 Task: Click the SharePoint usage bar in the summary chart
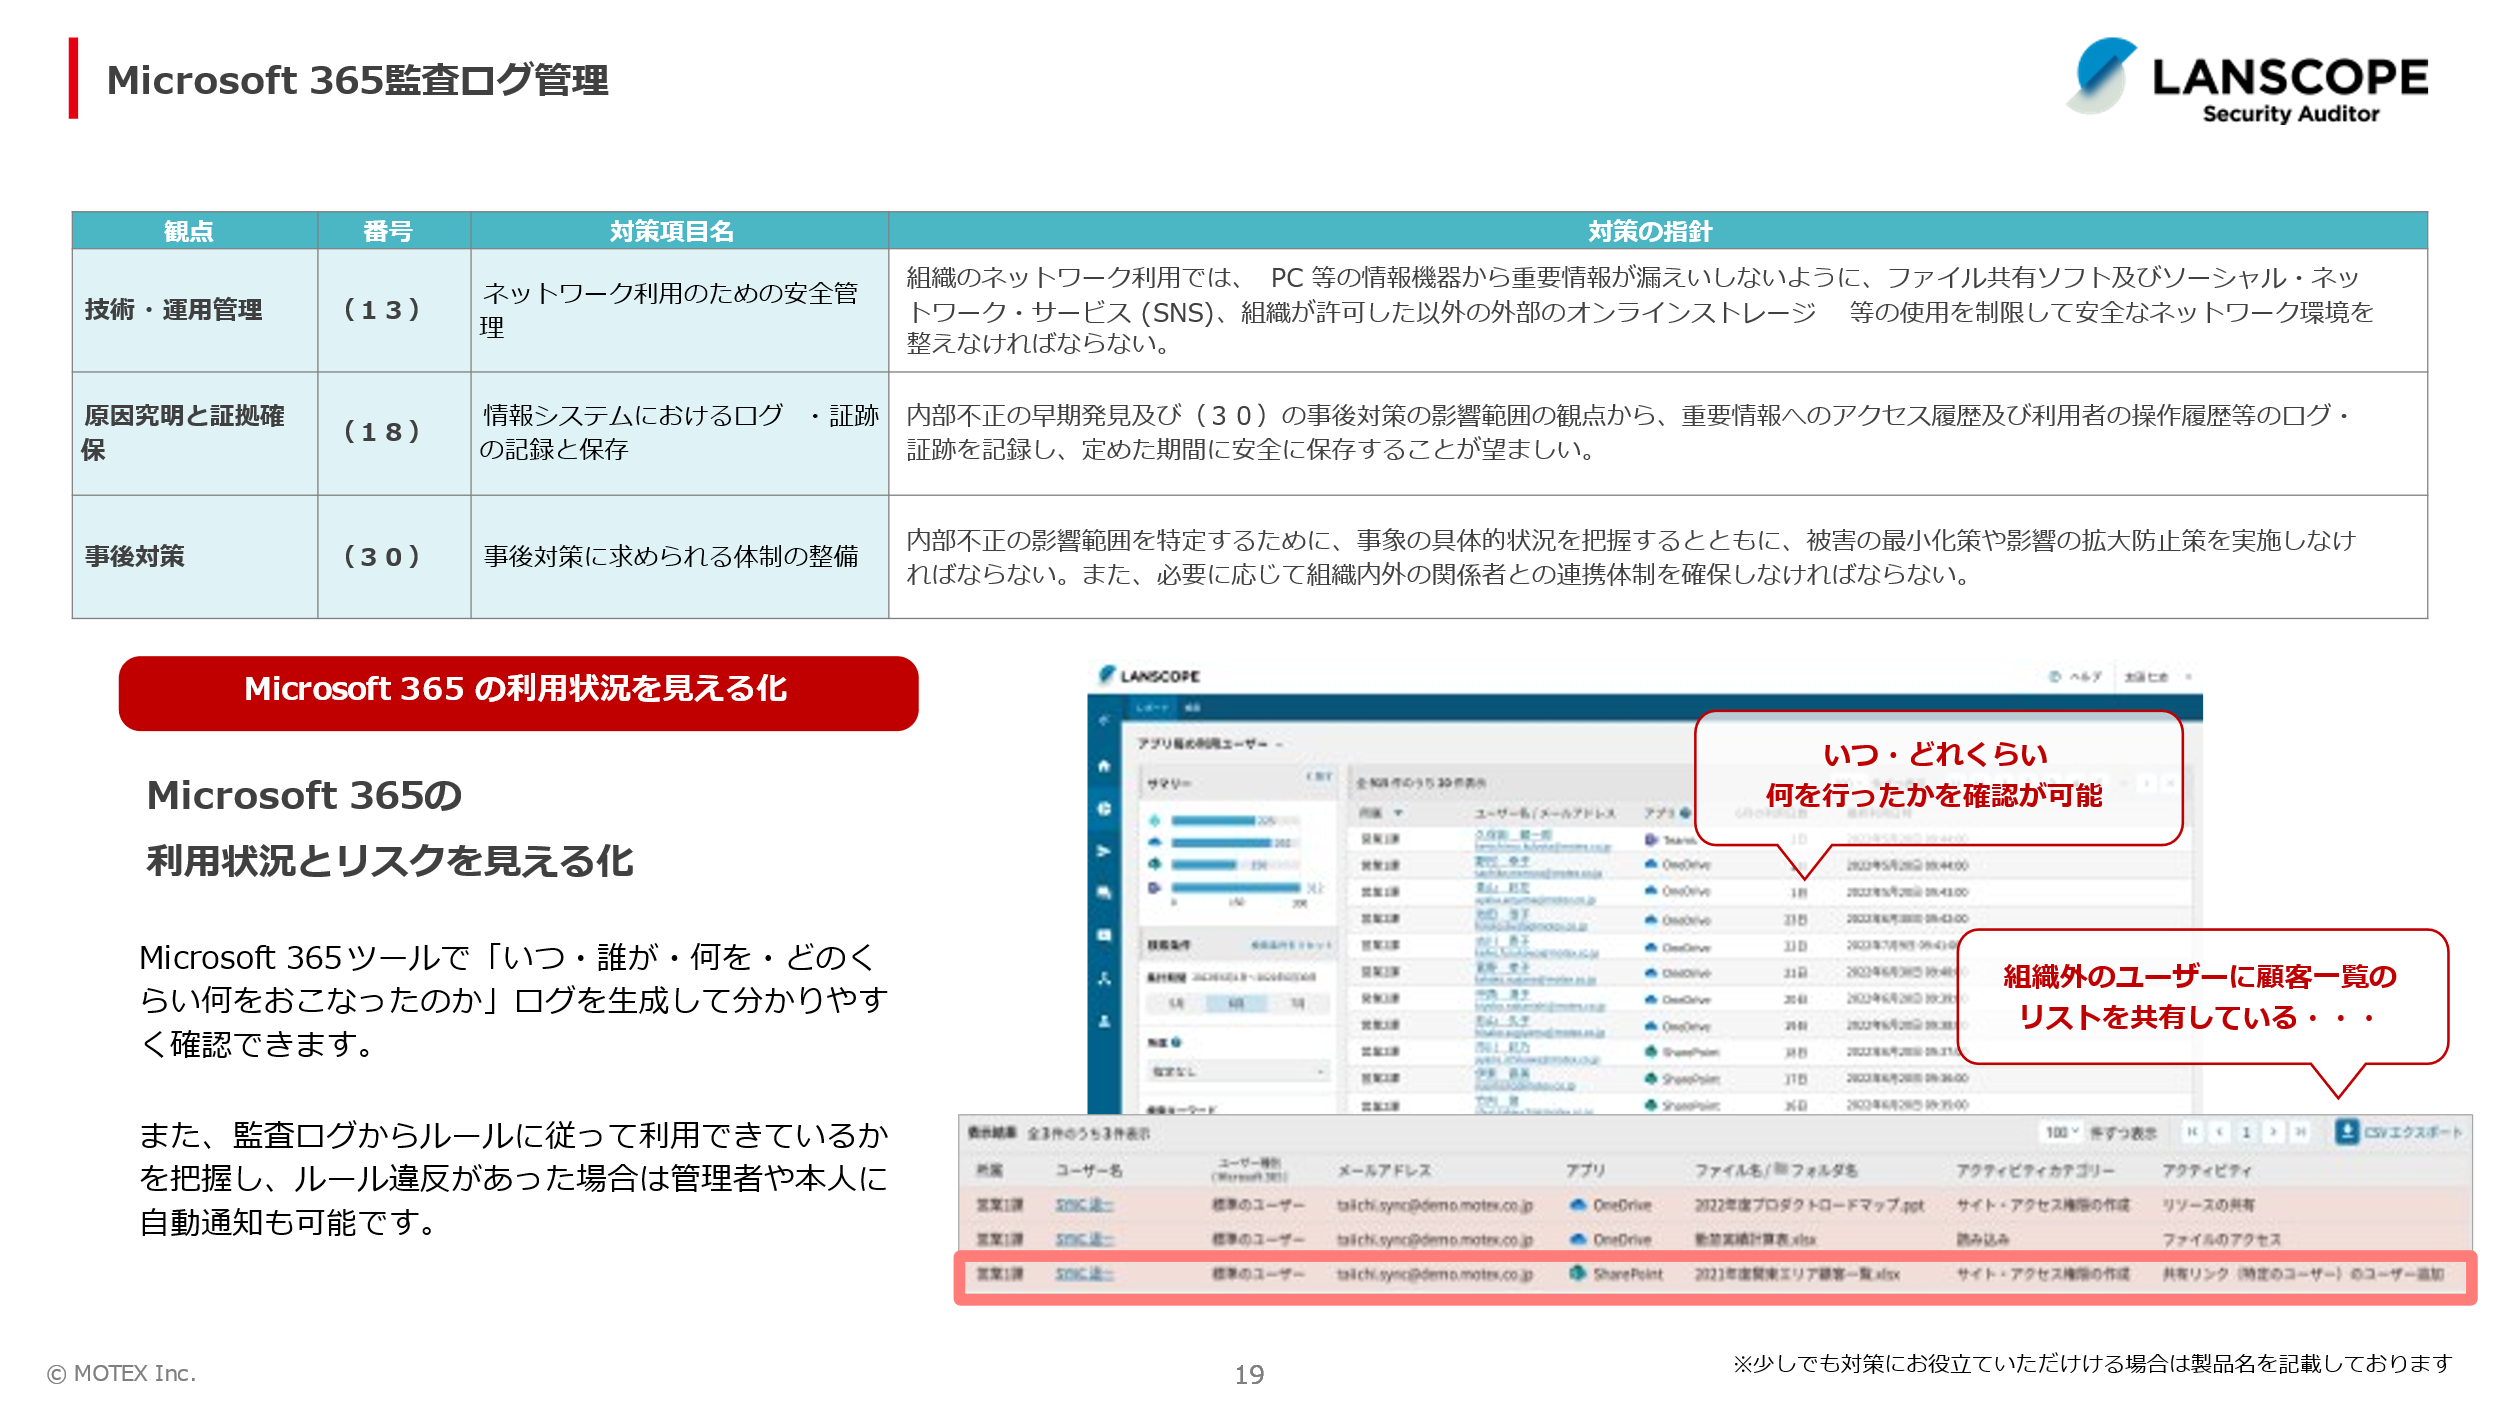pos(1204,864)
